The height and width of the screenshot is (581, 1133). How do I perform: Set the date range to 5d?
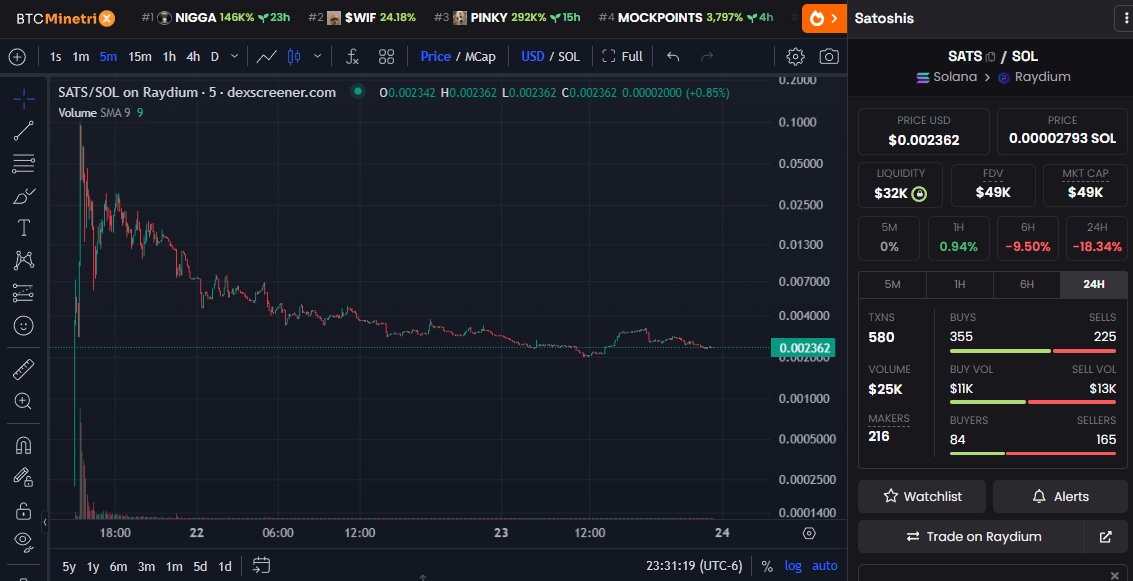pyautogui.click(x=200, y=567)
